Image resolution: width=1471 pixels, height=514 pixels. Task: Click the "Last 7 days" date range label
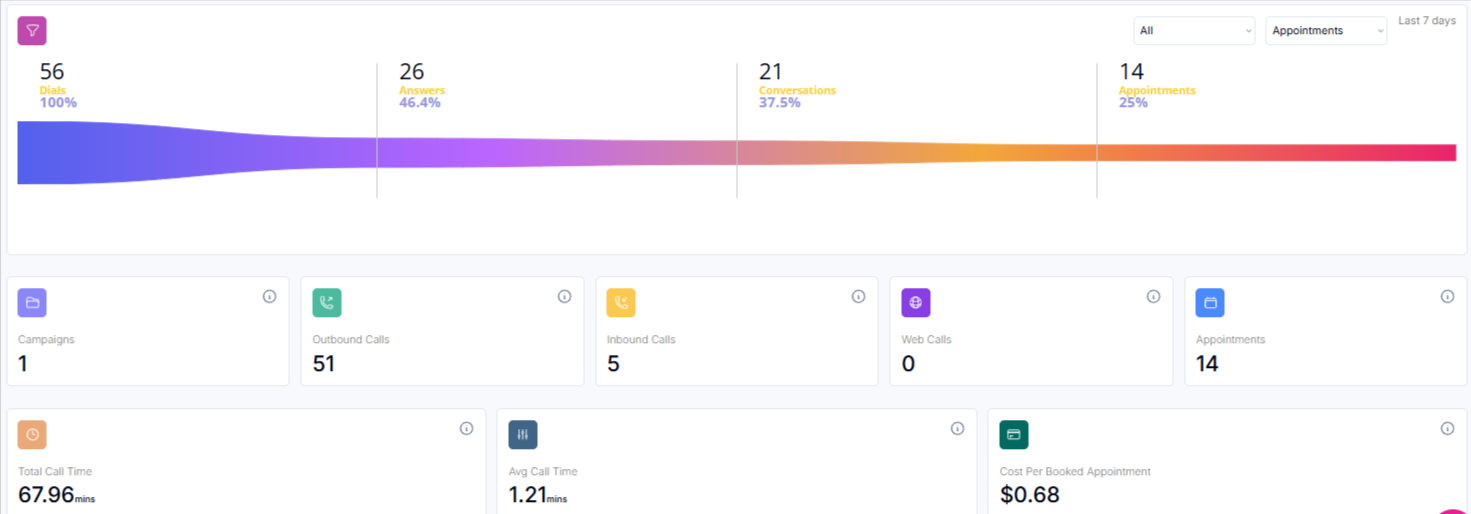point(1426,21)
